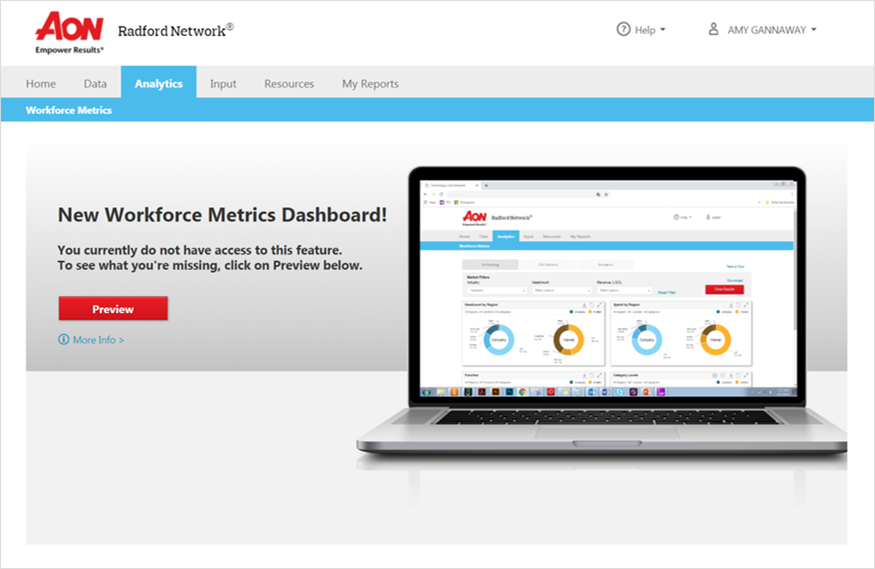The width and height of the screenshot is (875, 569).
Task: Select the Workforce Metrics submenu item
Action: 69,110
